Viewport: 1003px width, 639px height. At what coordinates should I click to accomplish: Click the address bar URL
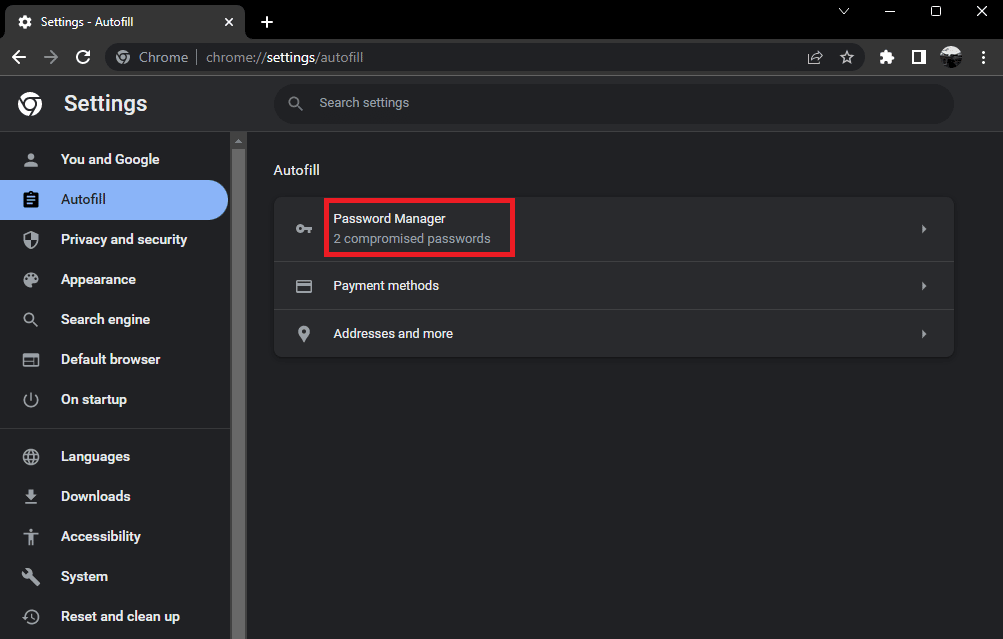tap(284, 58)
